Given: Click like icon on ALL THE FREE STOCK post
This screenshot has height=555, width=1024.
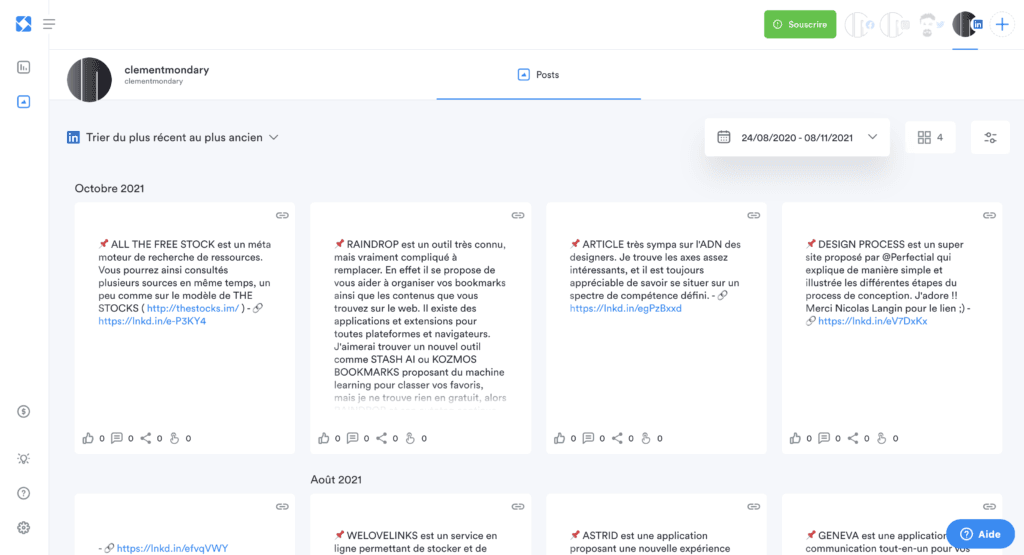Looking at the screenshot, I should 88,438.
